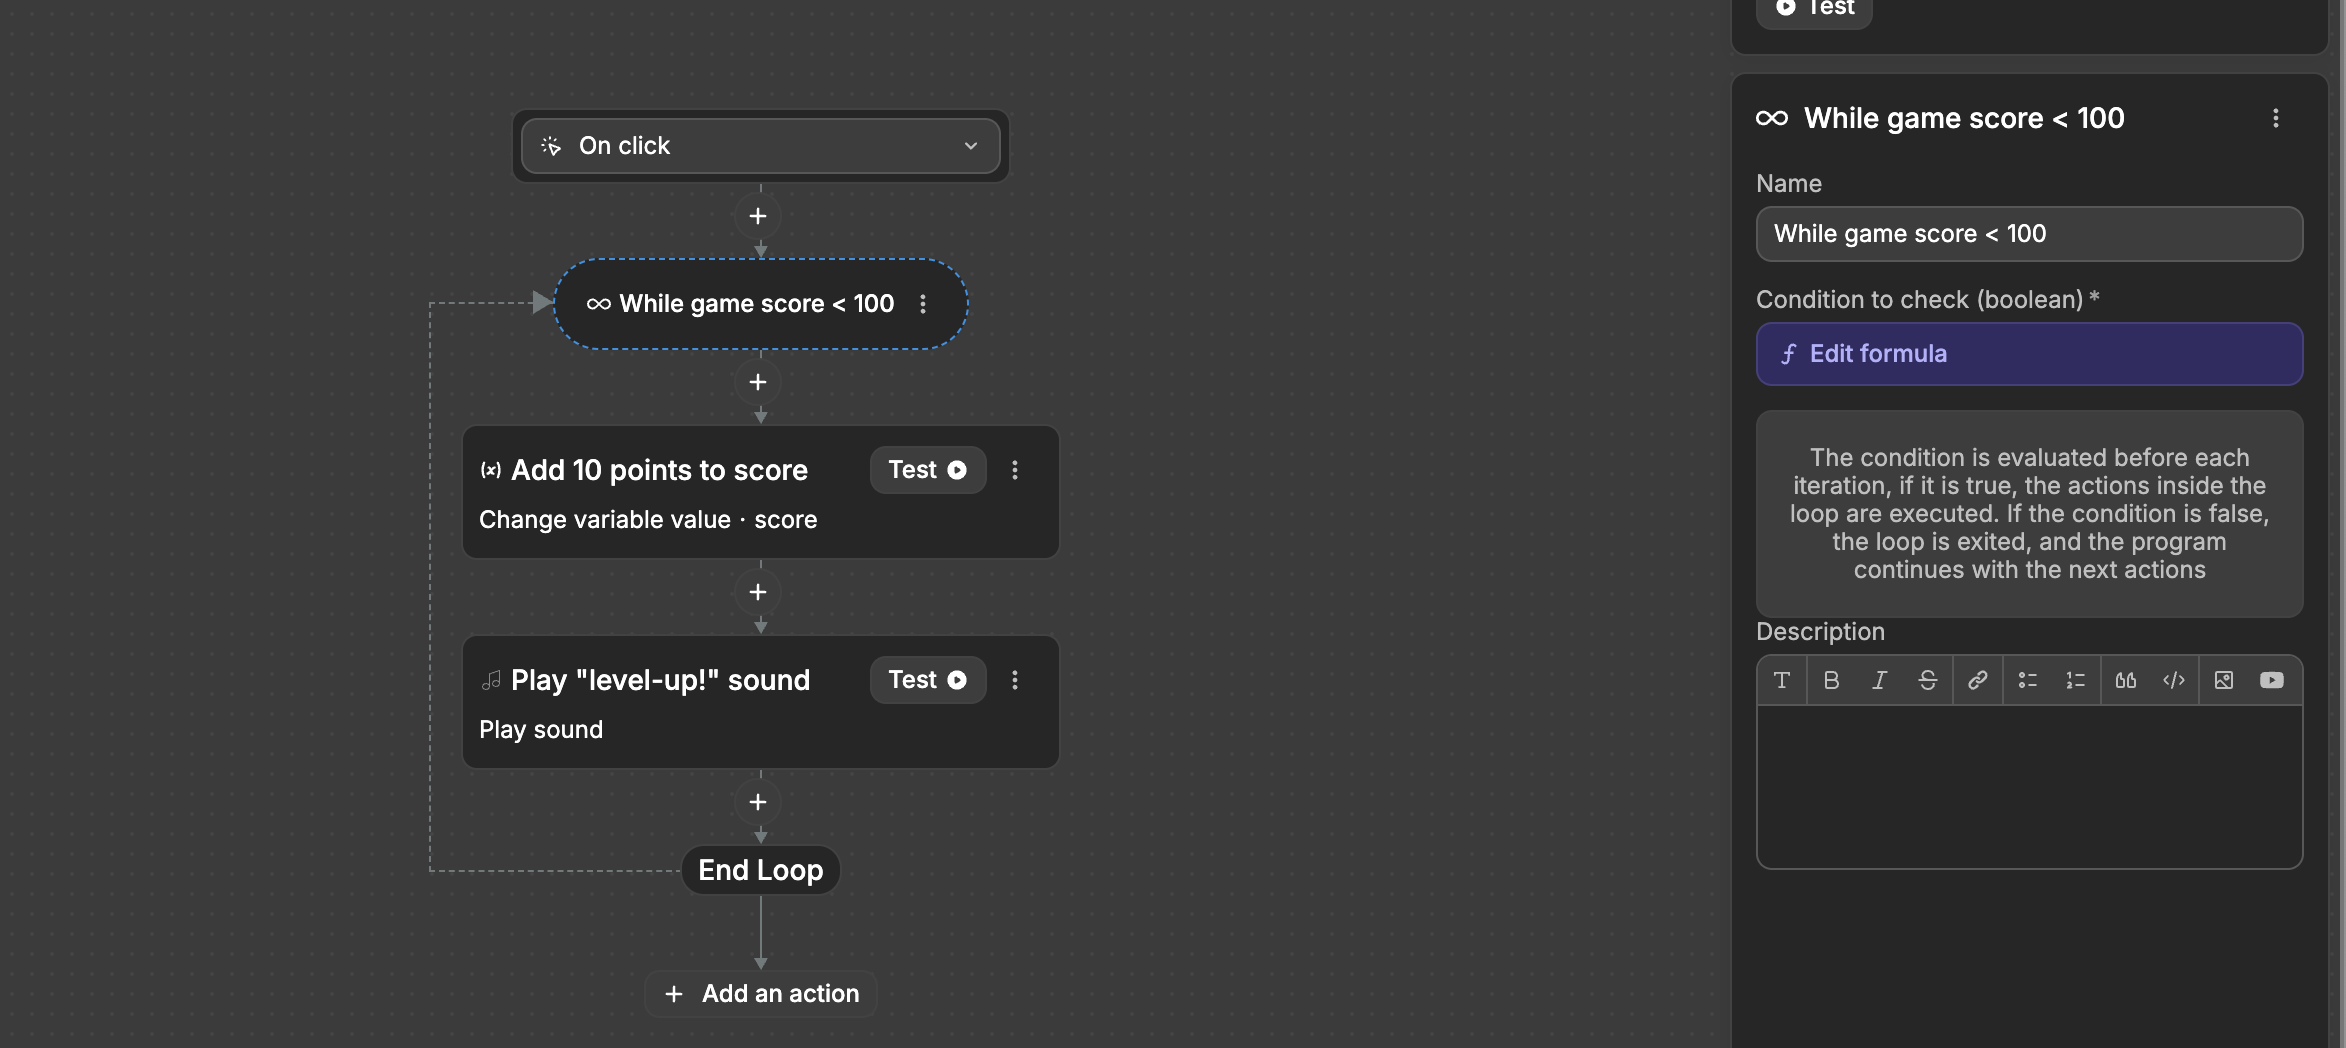Viewport: 2346px width, 1048px height.
Task: Open options menu for Add 10 points action
Action: tap(1015, 470)
